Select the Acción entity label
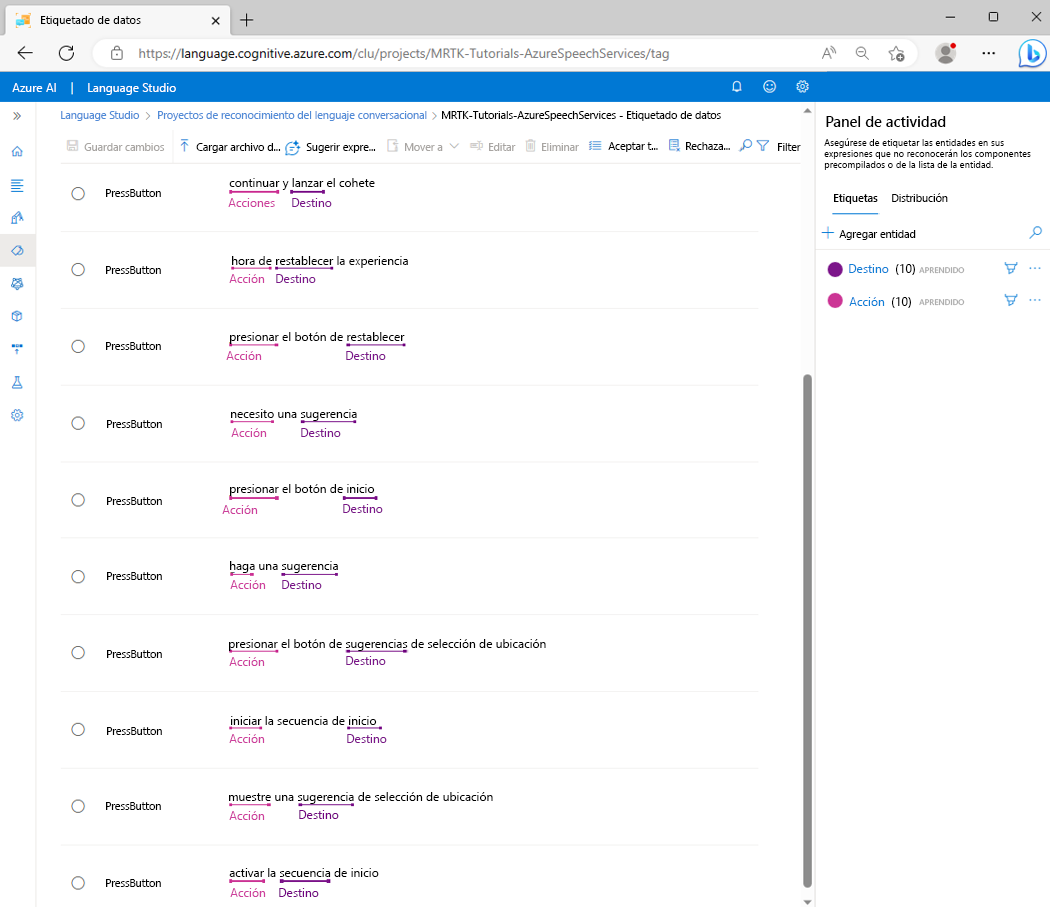This screenshot has height=907, width=1050. [867, 301]
